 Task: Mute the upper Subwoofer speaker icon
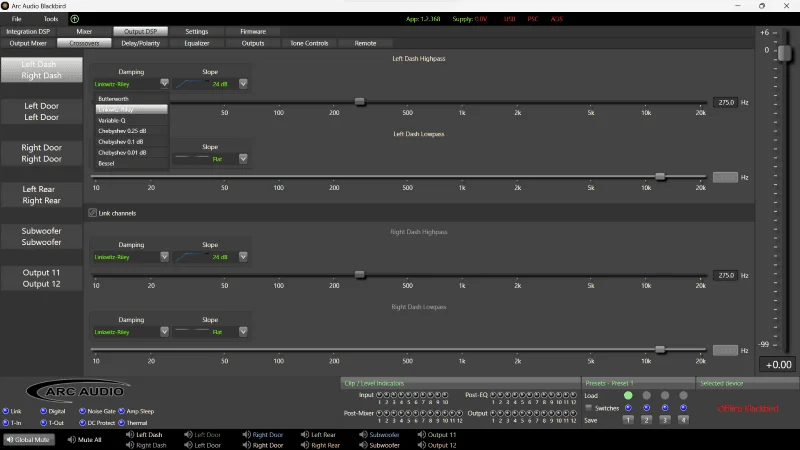point(363,435)
